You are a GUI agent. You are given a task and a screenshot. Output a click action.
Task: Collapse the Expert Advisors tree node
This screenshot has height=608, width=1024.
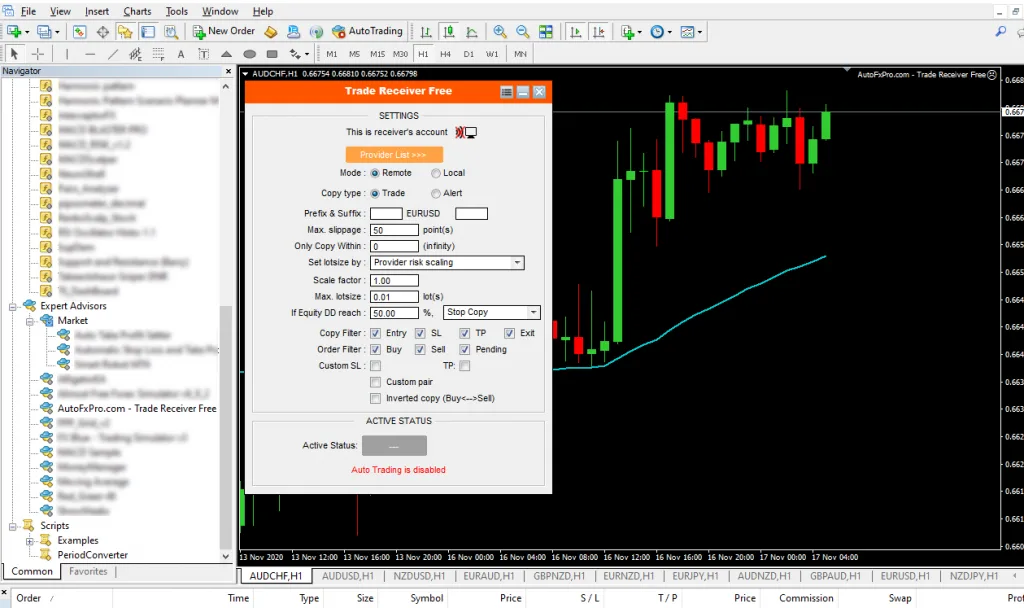pos(12,306)
